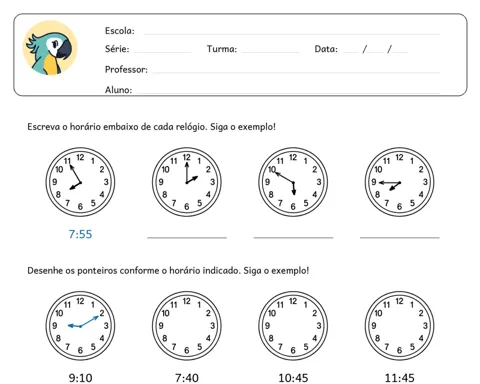Select the Série blank field
Screen dimensions: 480x384
click(163, 52)
